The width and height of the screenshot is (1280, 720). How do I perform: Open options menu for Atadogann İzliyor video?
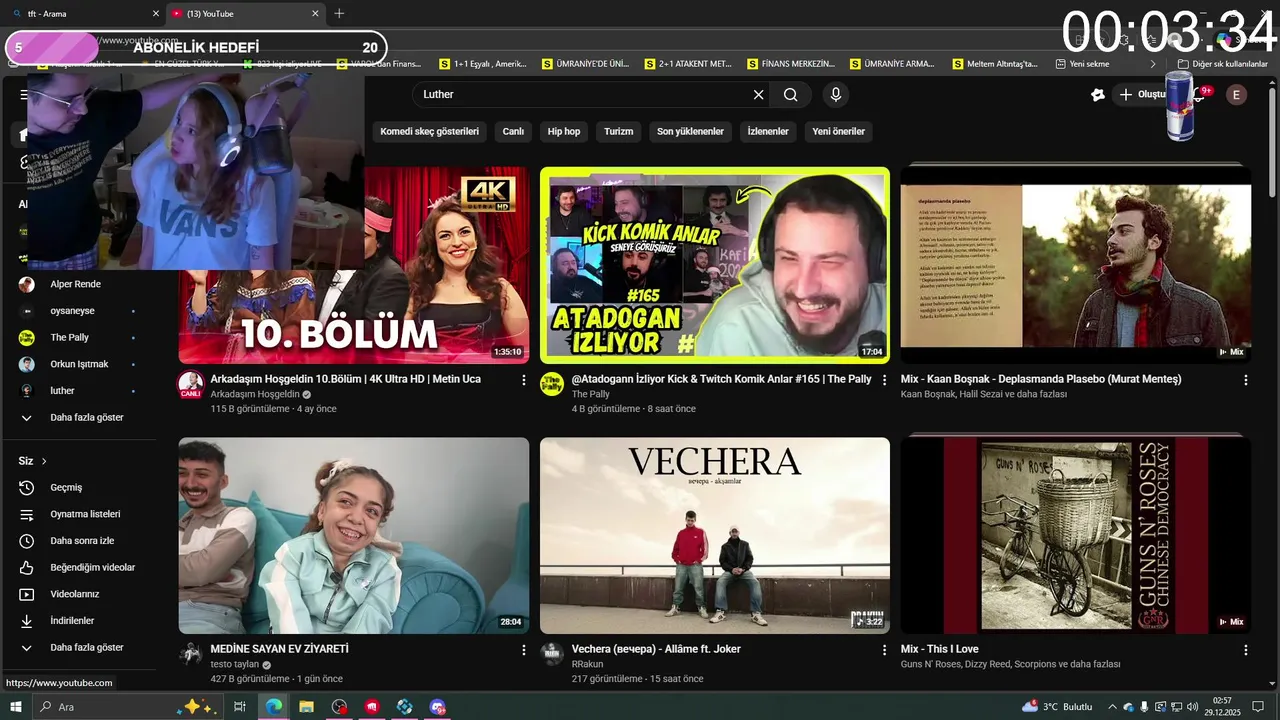click(884, 380)
